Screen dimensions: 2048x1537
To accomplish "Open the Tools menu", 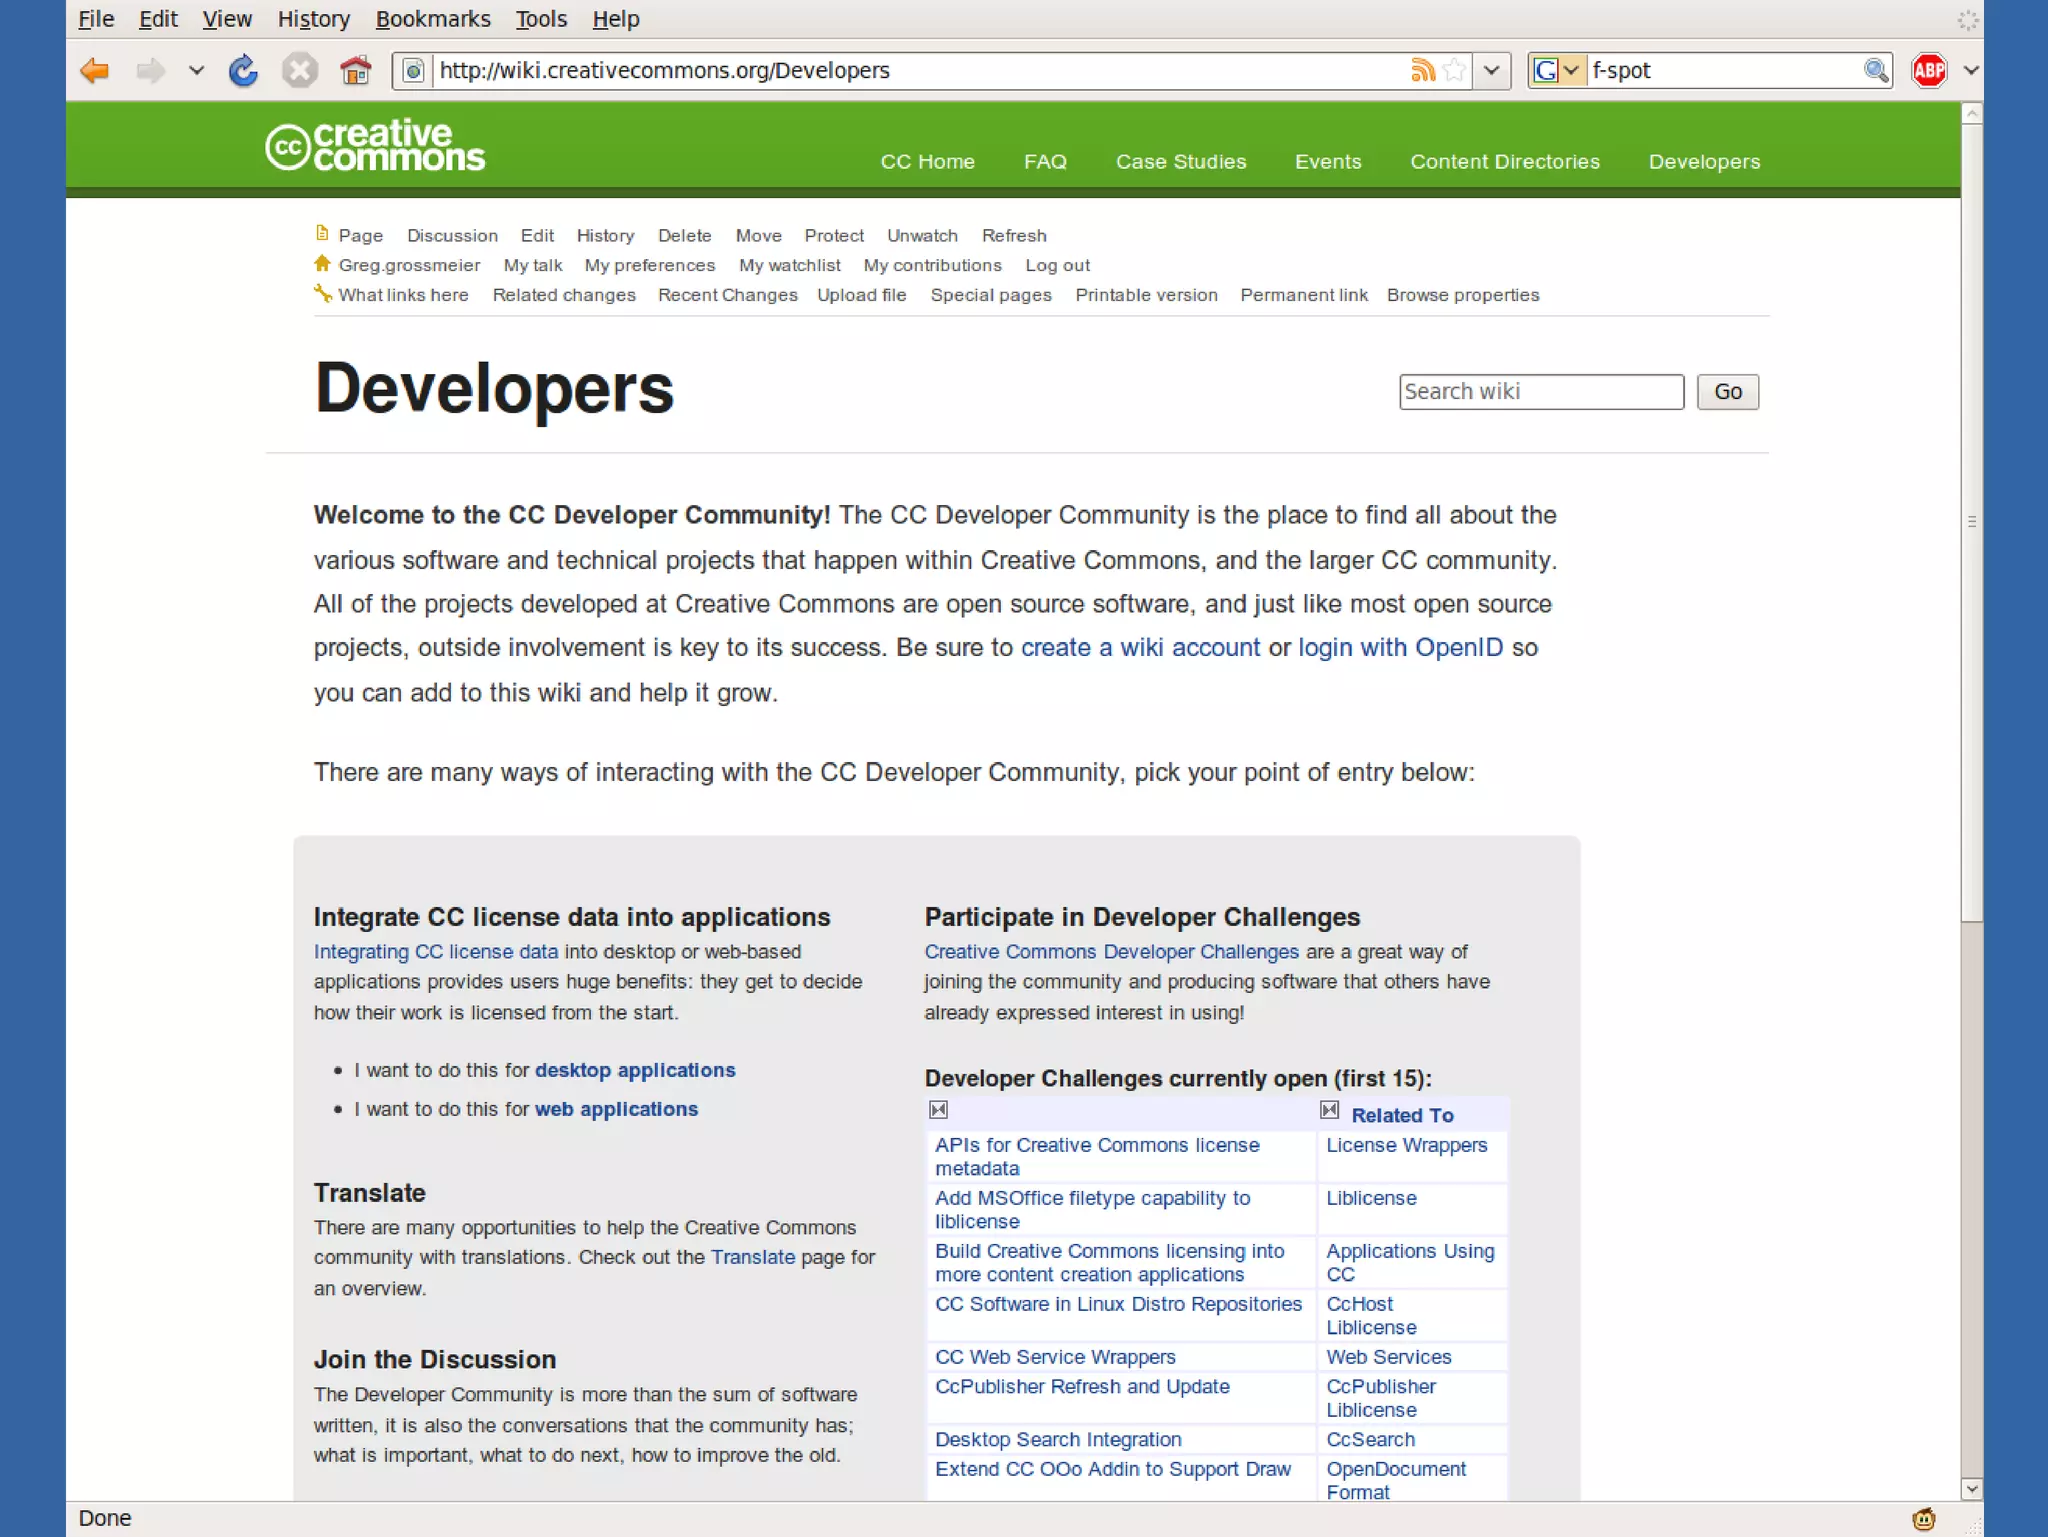I will [541, 19].
